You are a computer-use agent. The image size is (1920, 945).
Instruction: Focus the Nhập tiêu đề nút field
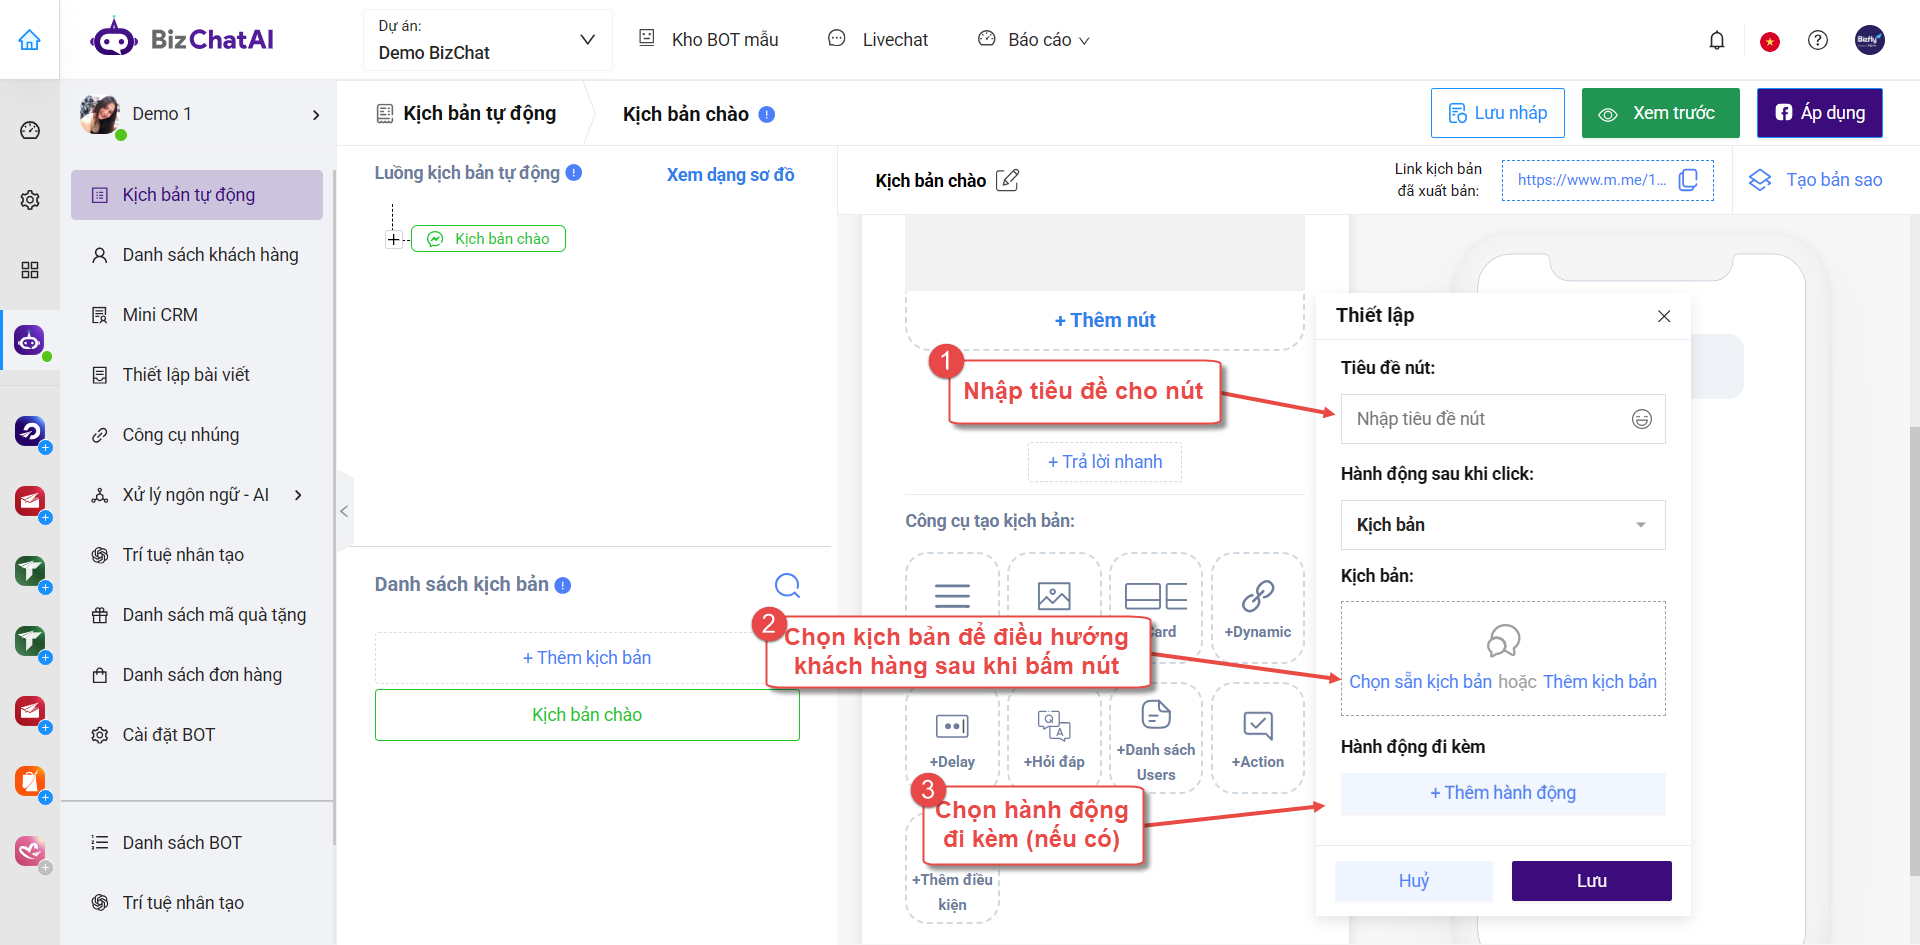click(x=1503, y=419)
